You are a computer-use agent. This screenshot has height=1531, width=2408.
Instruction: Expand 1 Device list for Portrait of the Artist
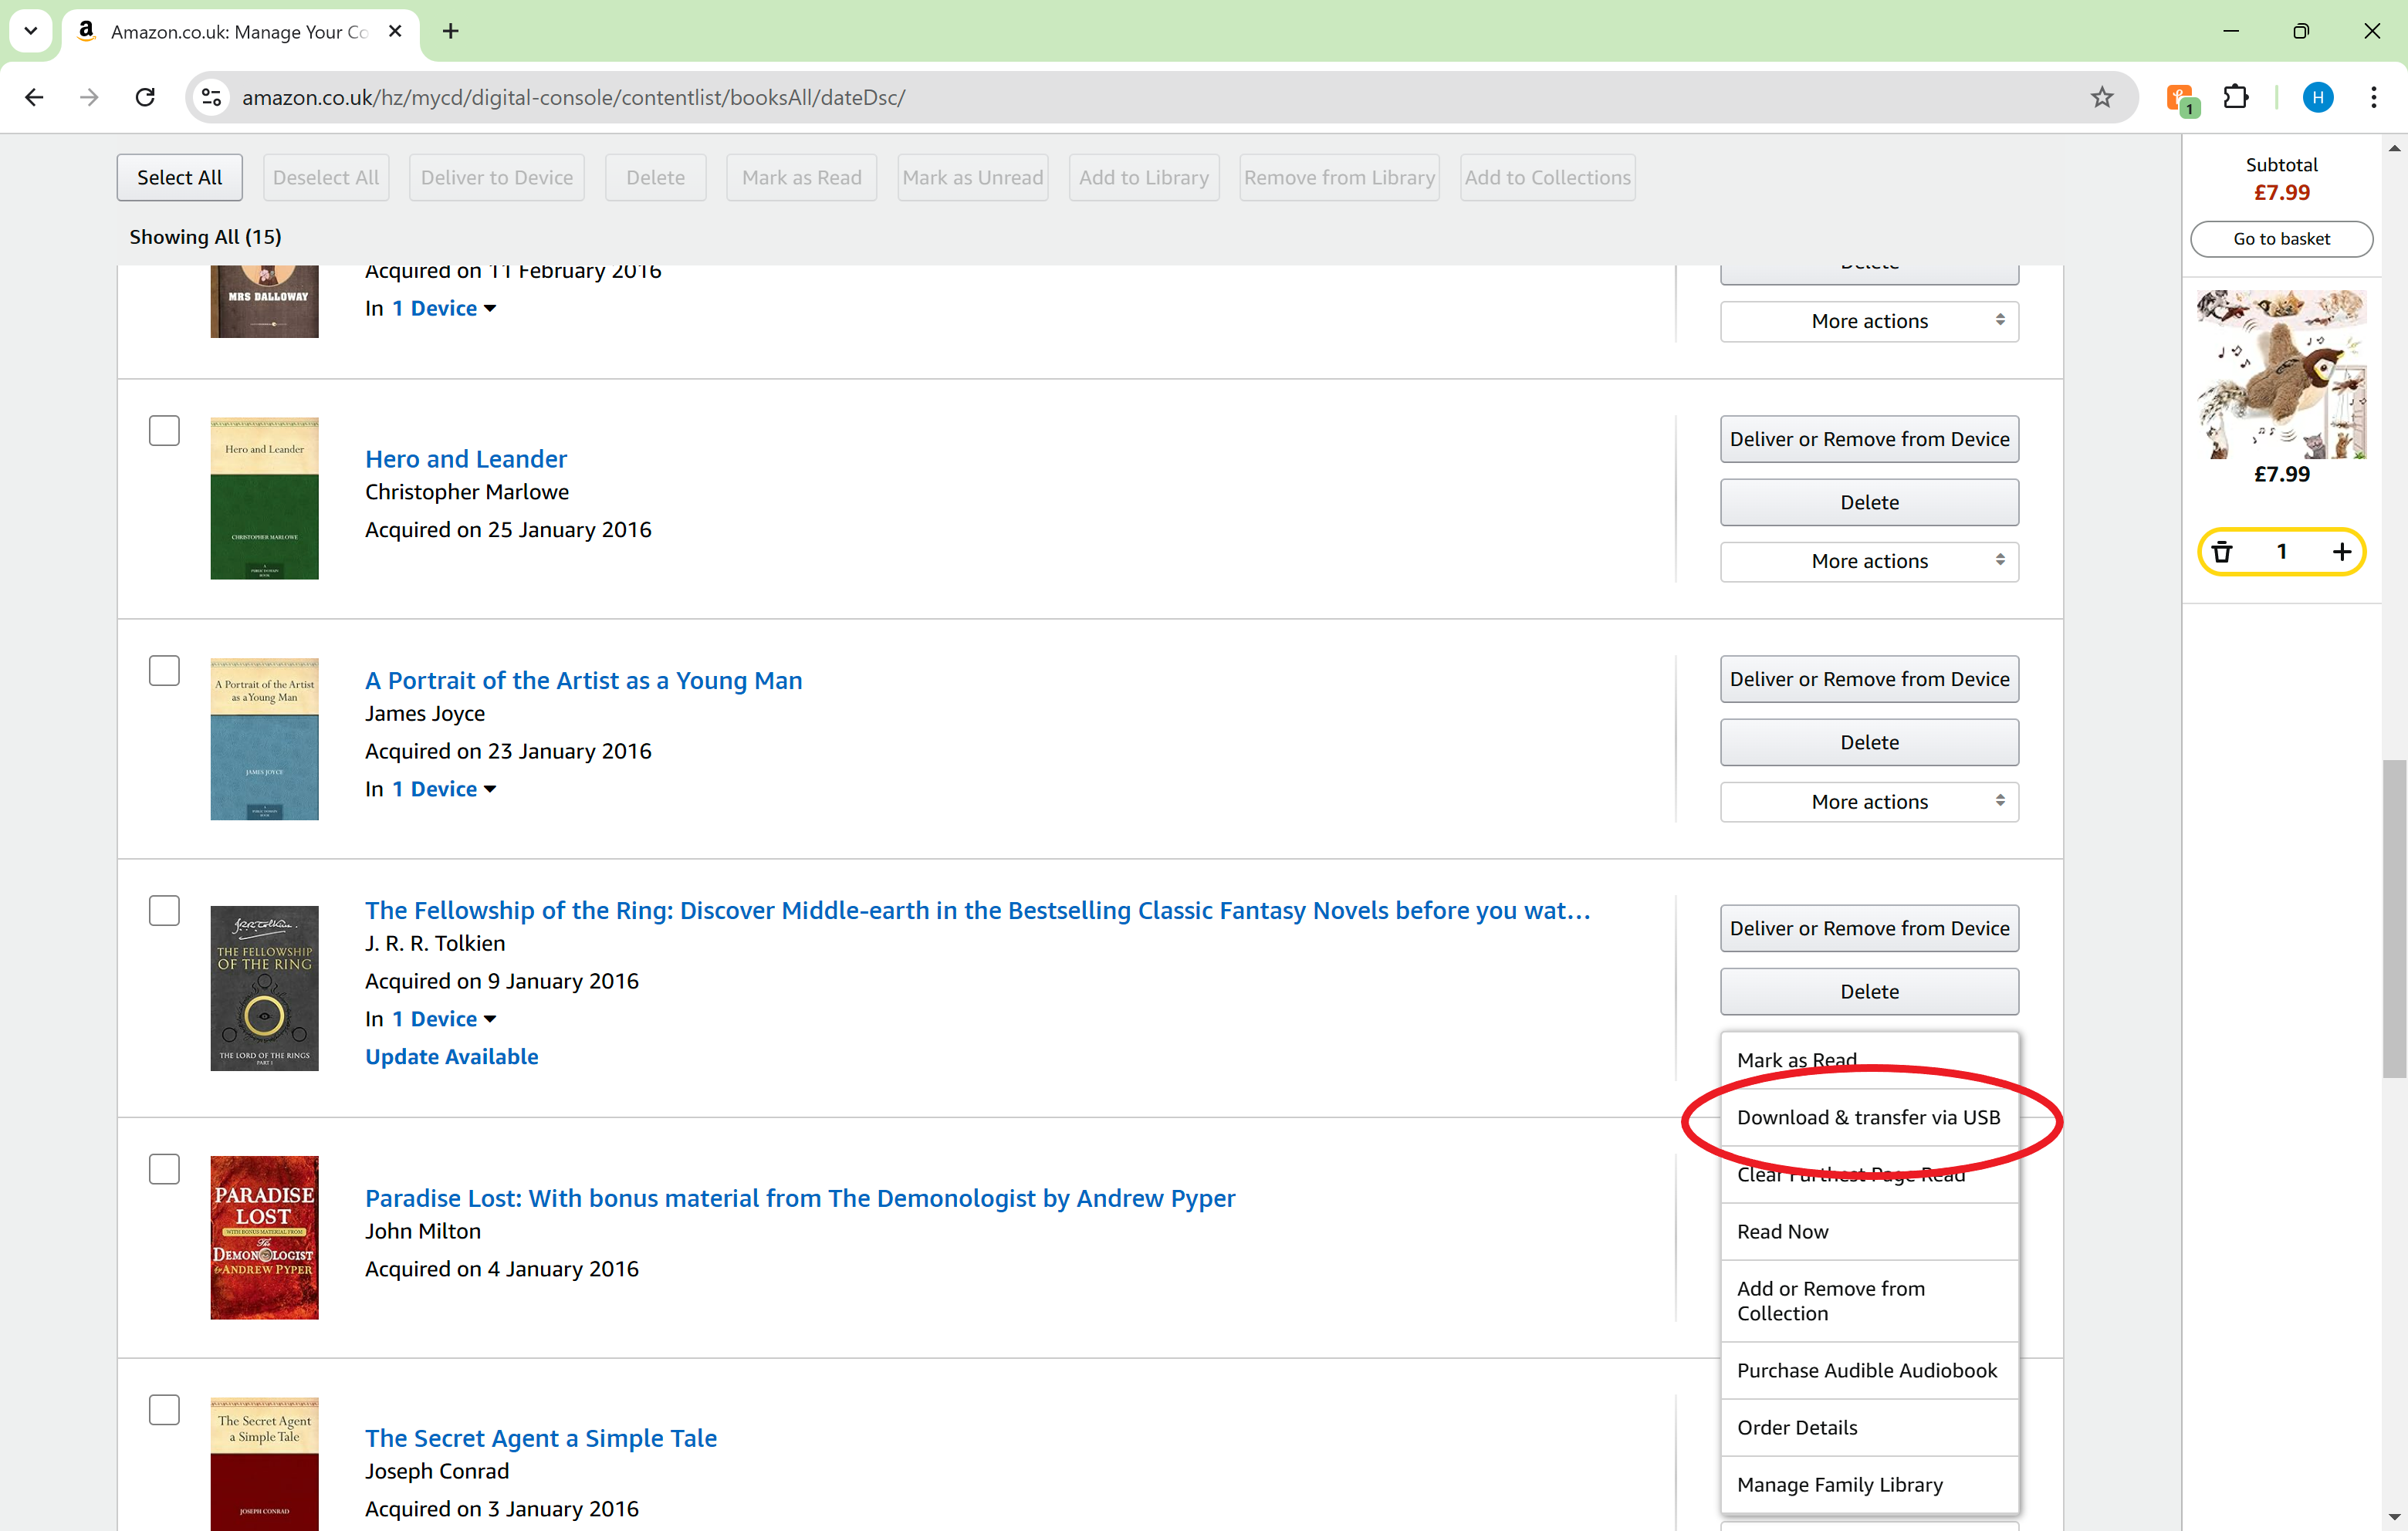pyautogui.click(x=444, y=789)
